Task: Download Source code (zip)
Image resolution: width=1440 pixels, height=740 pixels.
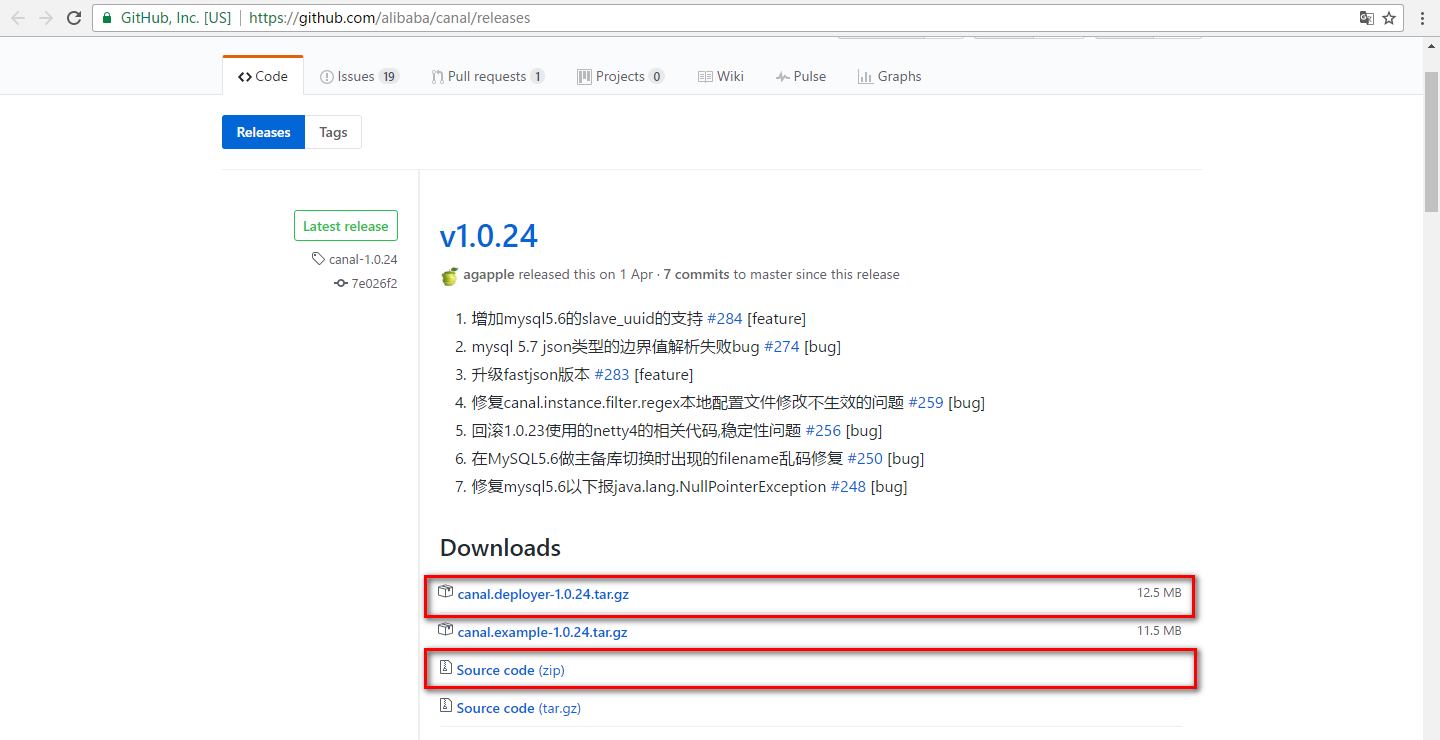Action: coord(511,670)
